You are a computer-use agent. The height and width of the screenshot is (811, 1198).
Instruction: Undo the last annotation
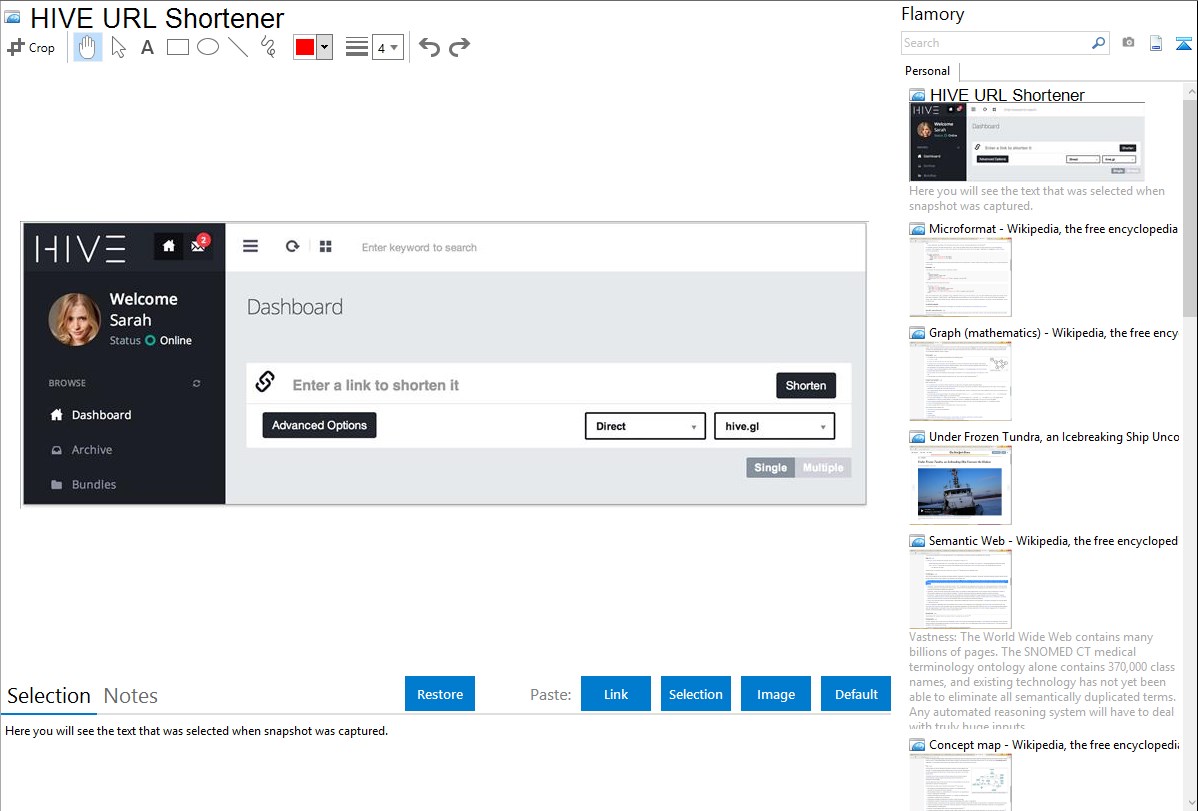(x=429, y=47)
